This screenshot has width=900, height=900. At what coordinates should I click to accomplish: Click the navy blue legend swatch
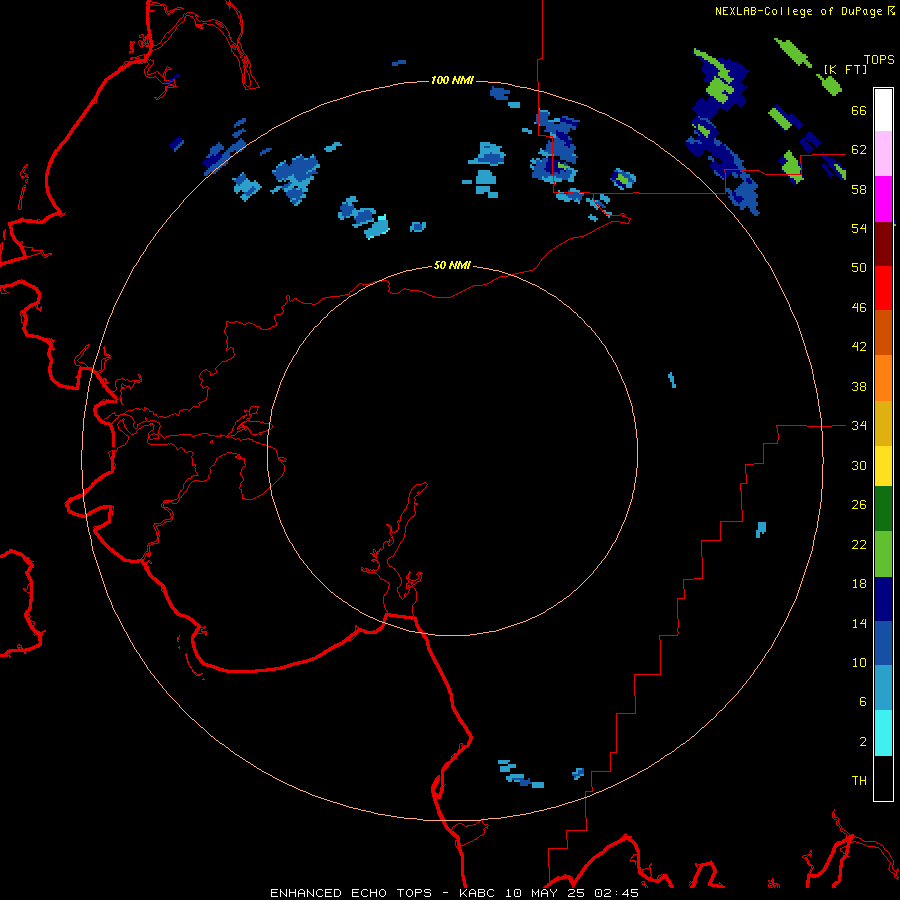point(883,599)
